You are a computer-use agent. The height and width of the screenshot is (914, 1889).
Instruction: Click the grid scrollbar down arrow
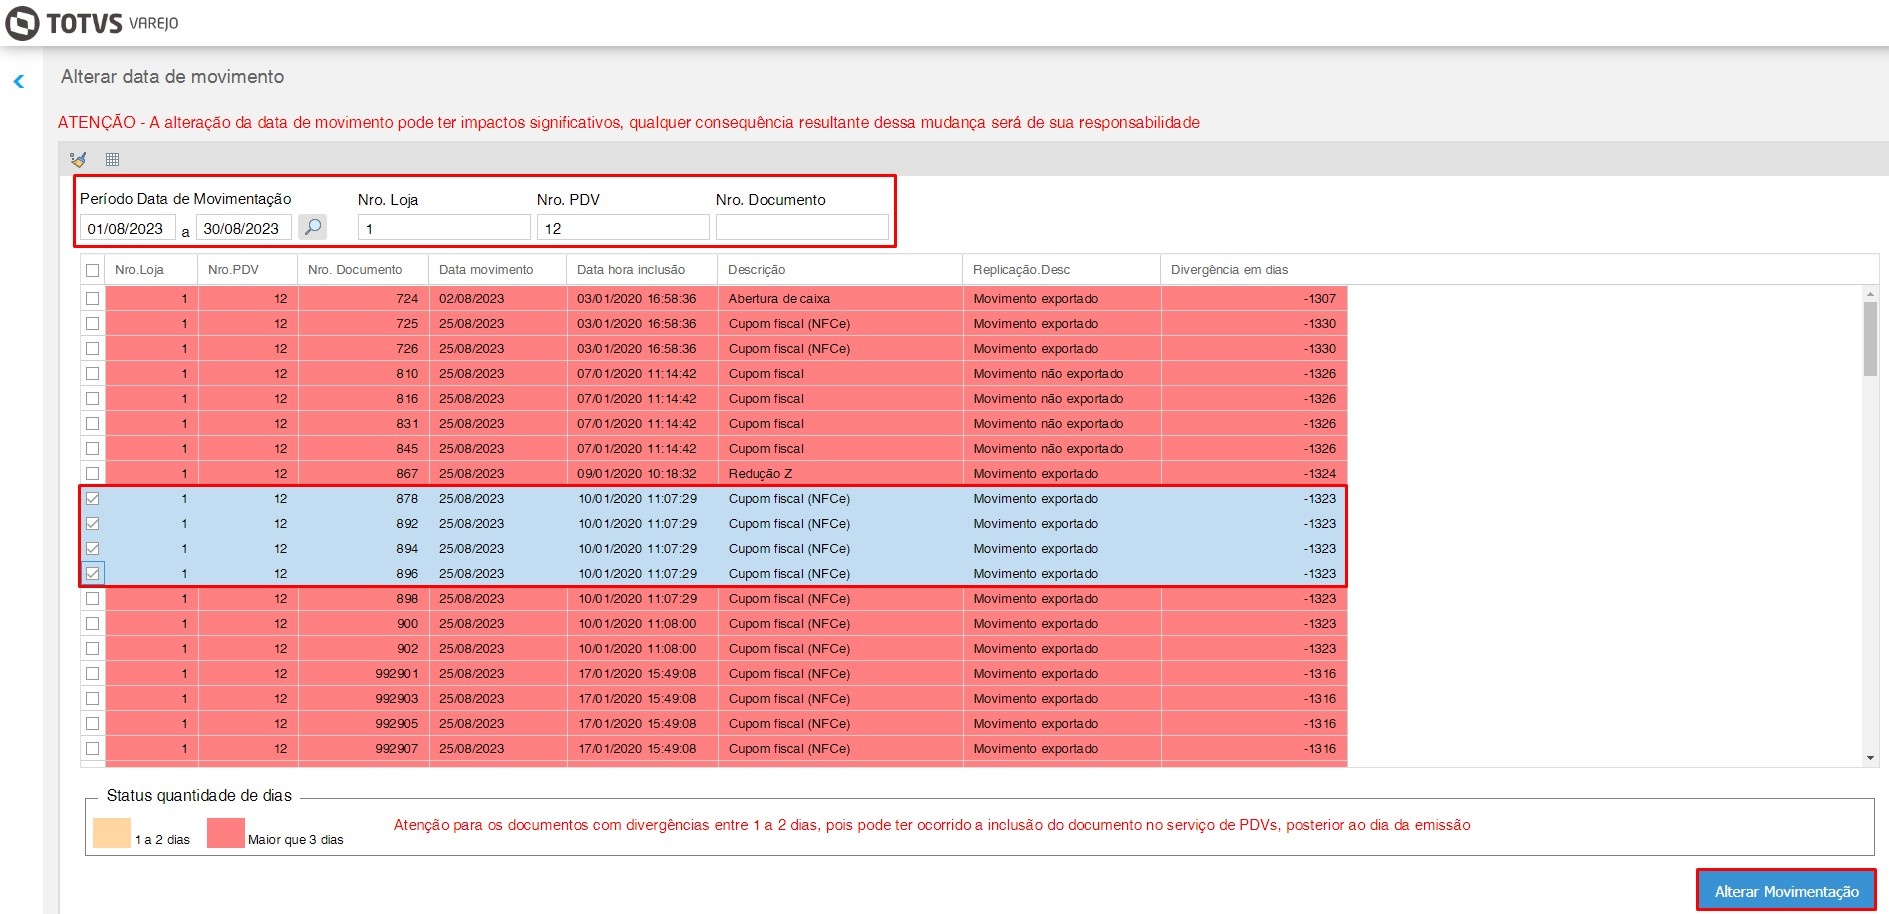click(x=1870, y=759)
